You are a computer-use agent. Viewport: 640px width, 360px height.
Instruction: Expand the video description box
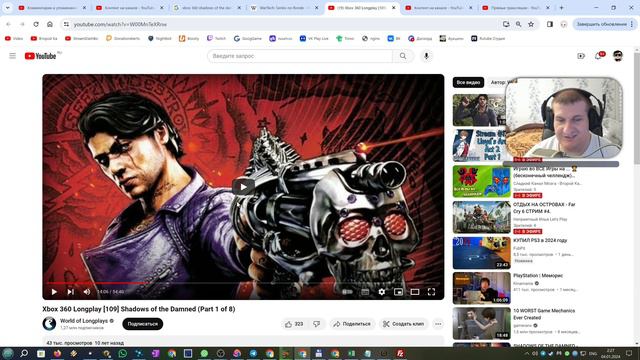243,342
